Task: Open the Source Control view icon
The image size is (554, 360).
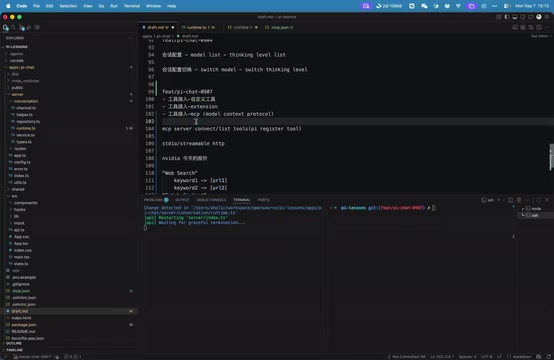Action: (22, 27)
